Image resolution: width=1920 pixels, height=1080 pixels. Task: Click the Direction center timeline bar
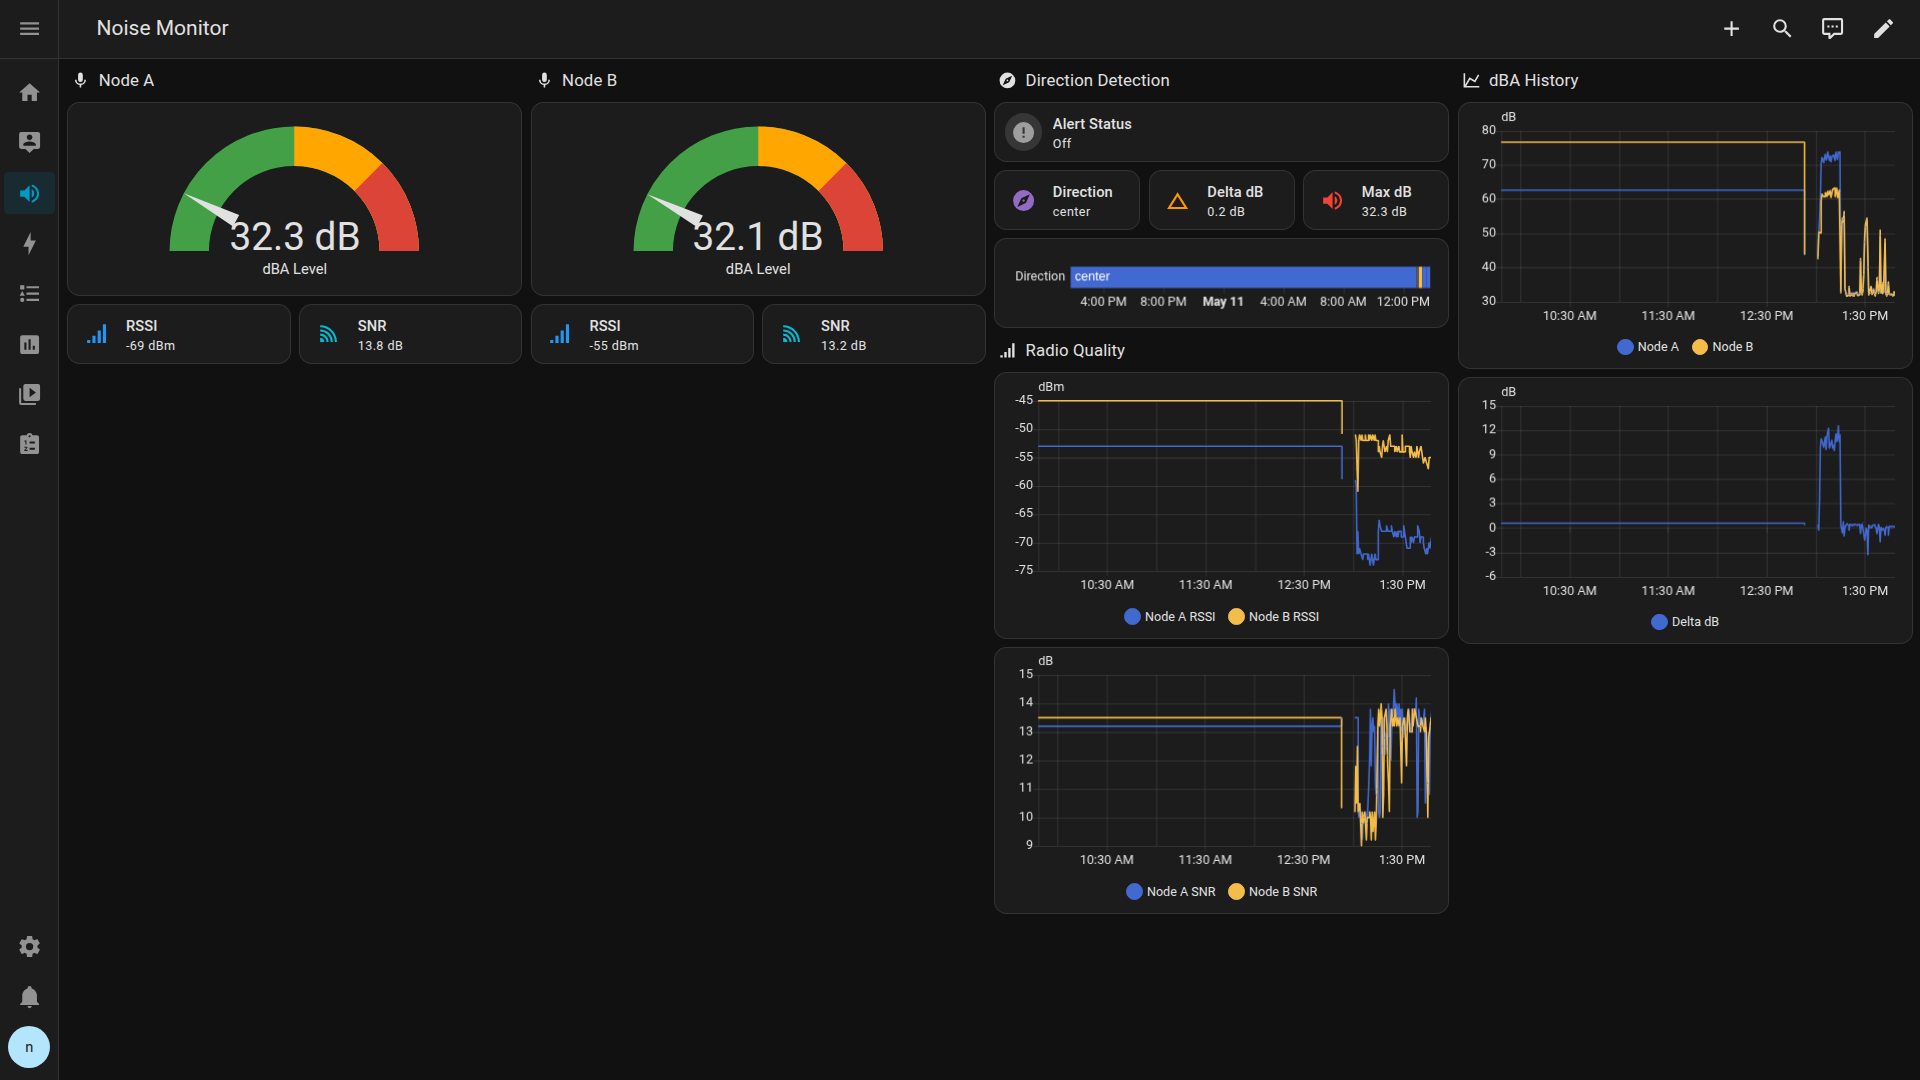click(1250, 277)
